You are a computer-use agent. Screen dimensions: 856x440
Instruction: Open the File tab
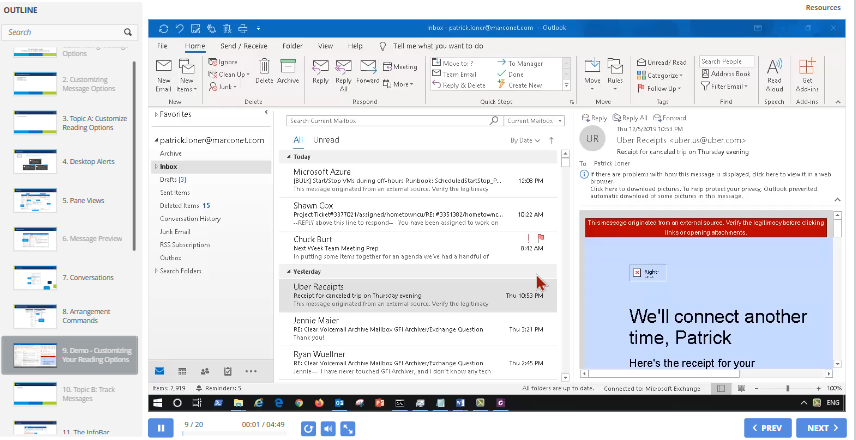pyautogui.click(x=162, y=46)
